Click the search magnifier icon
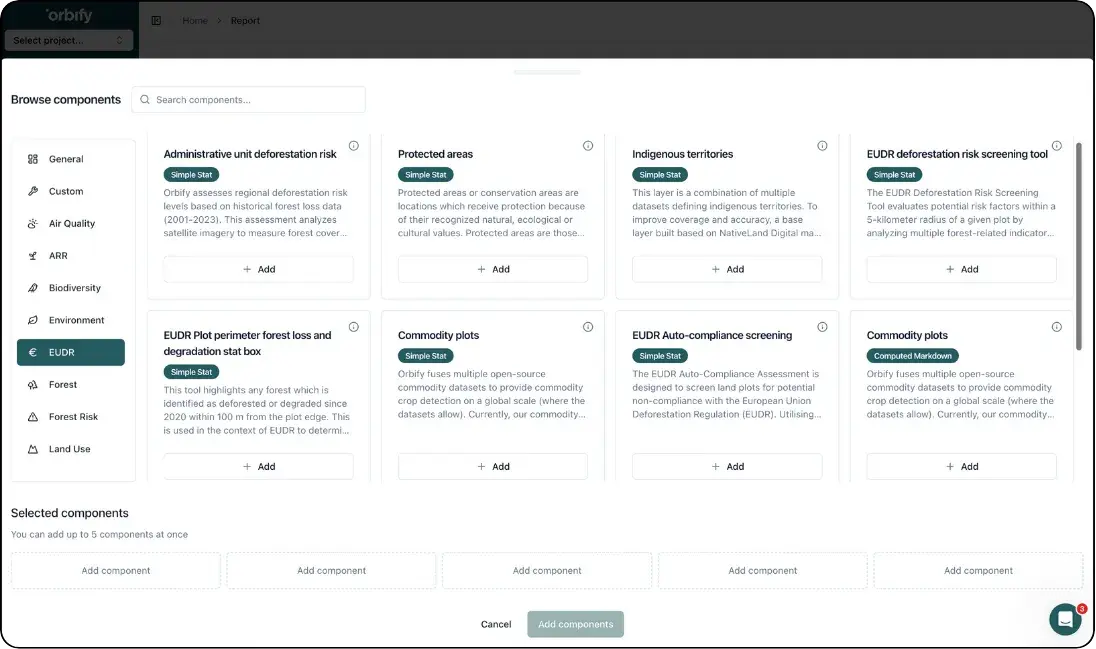 [x=144, y=99]
